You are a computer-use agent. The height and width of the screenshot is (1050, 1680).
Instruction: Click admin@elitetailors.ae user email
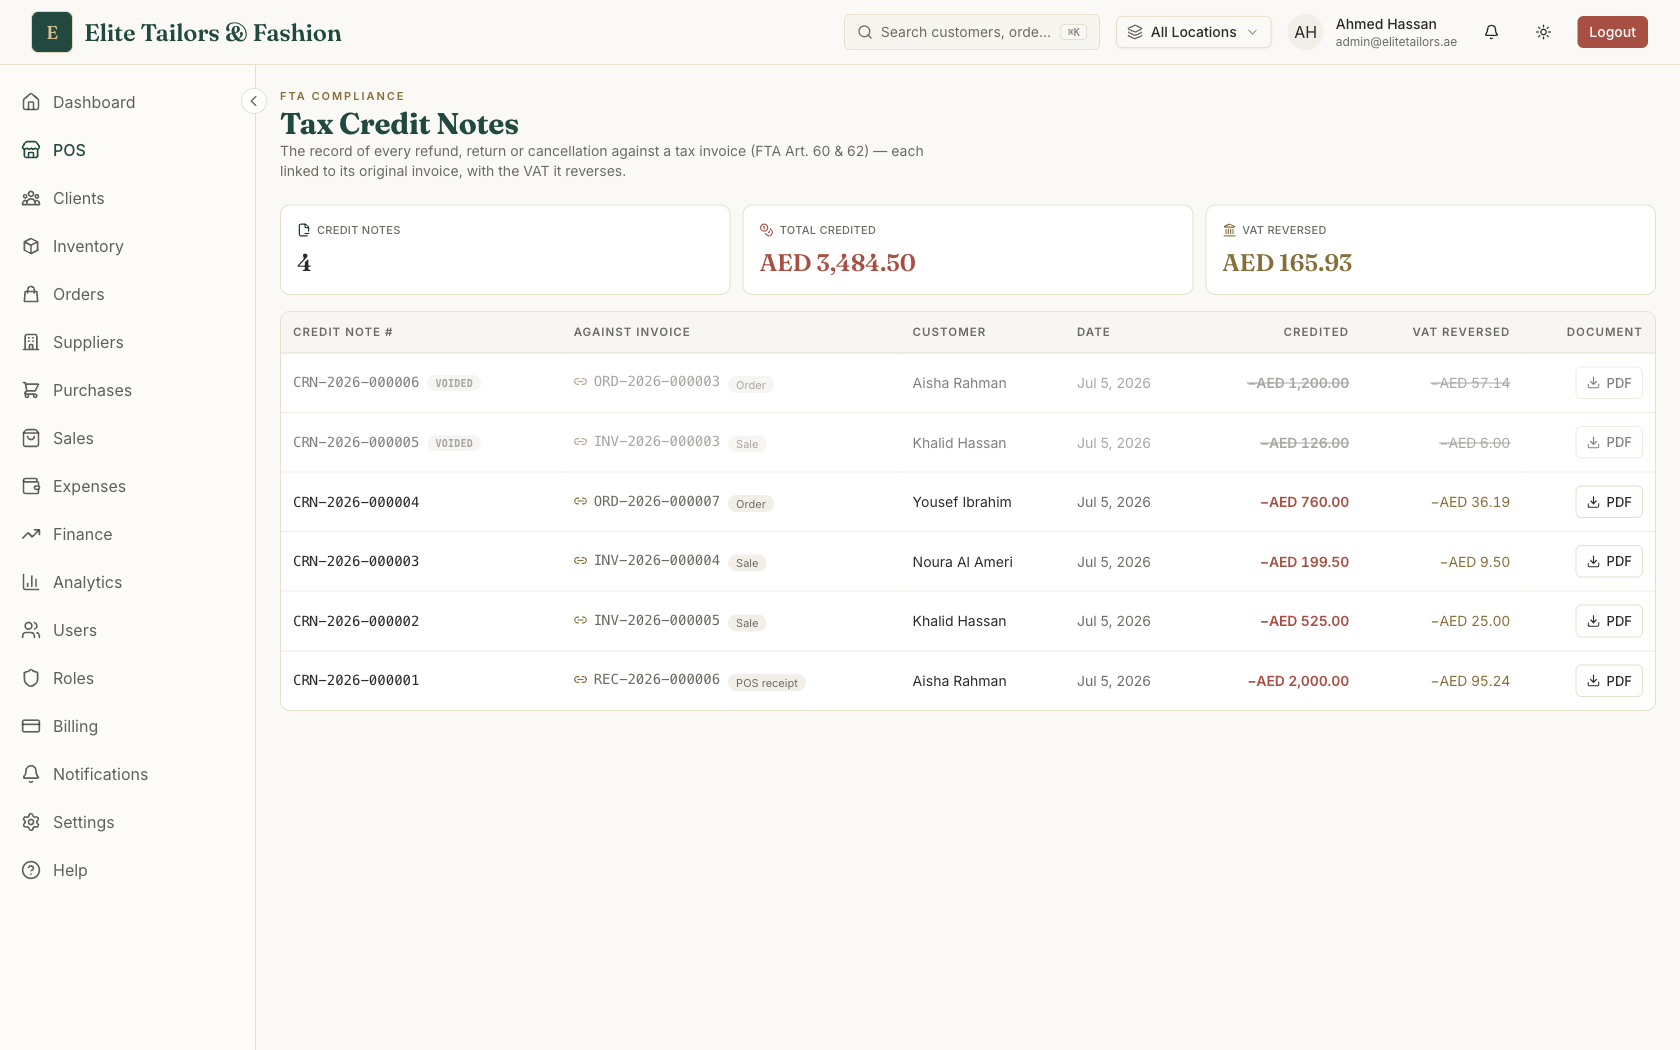click(1396, 42)
